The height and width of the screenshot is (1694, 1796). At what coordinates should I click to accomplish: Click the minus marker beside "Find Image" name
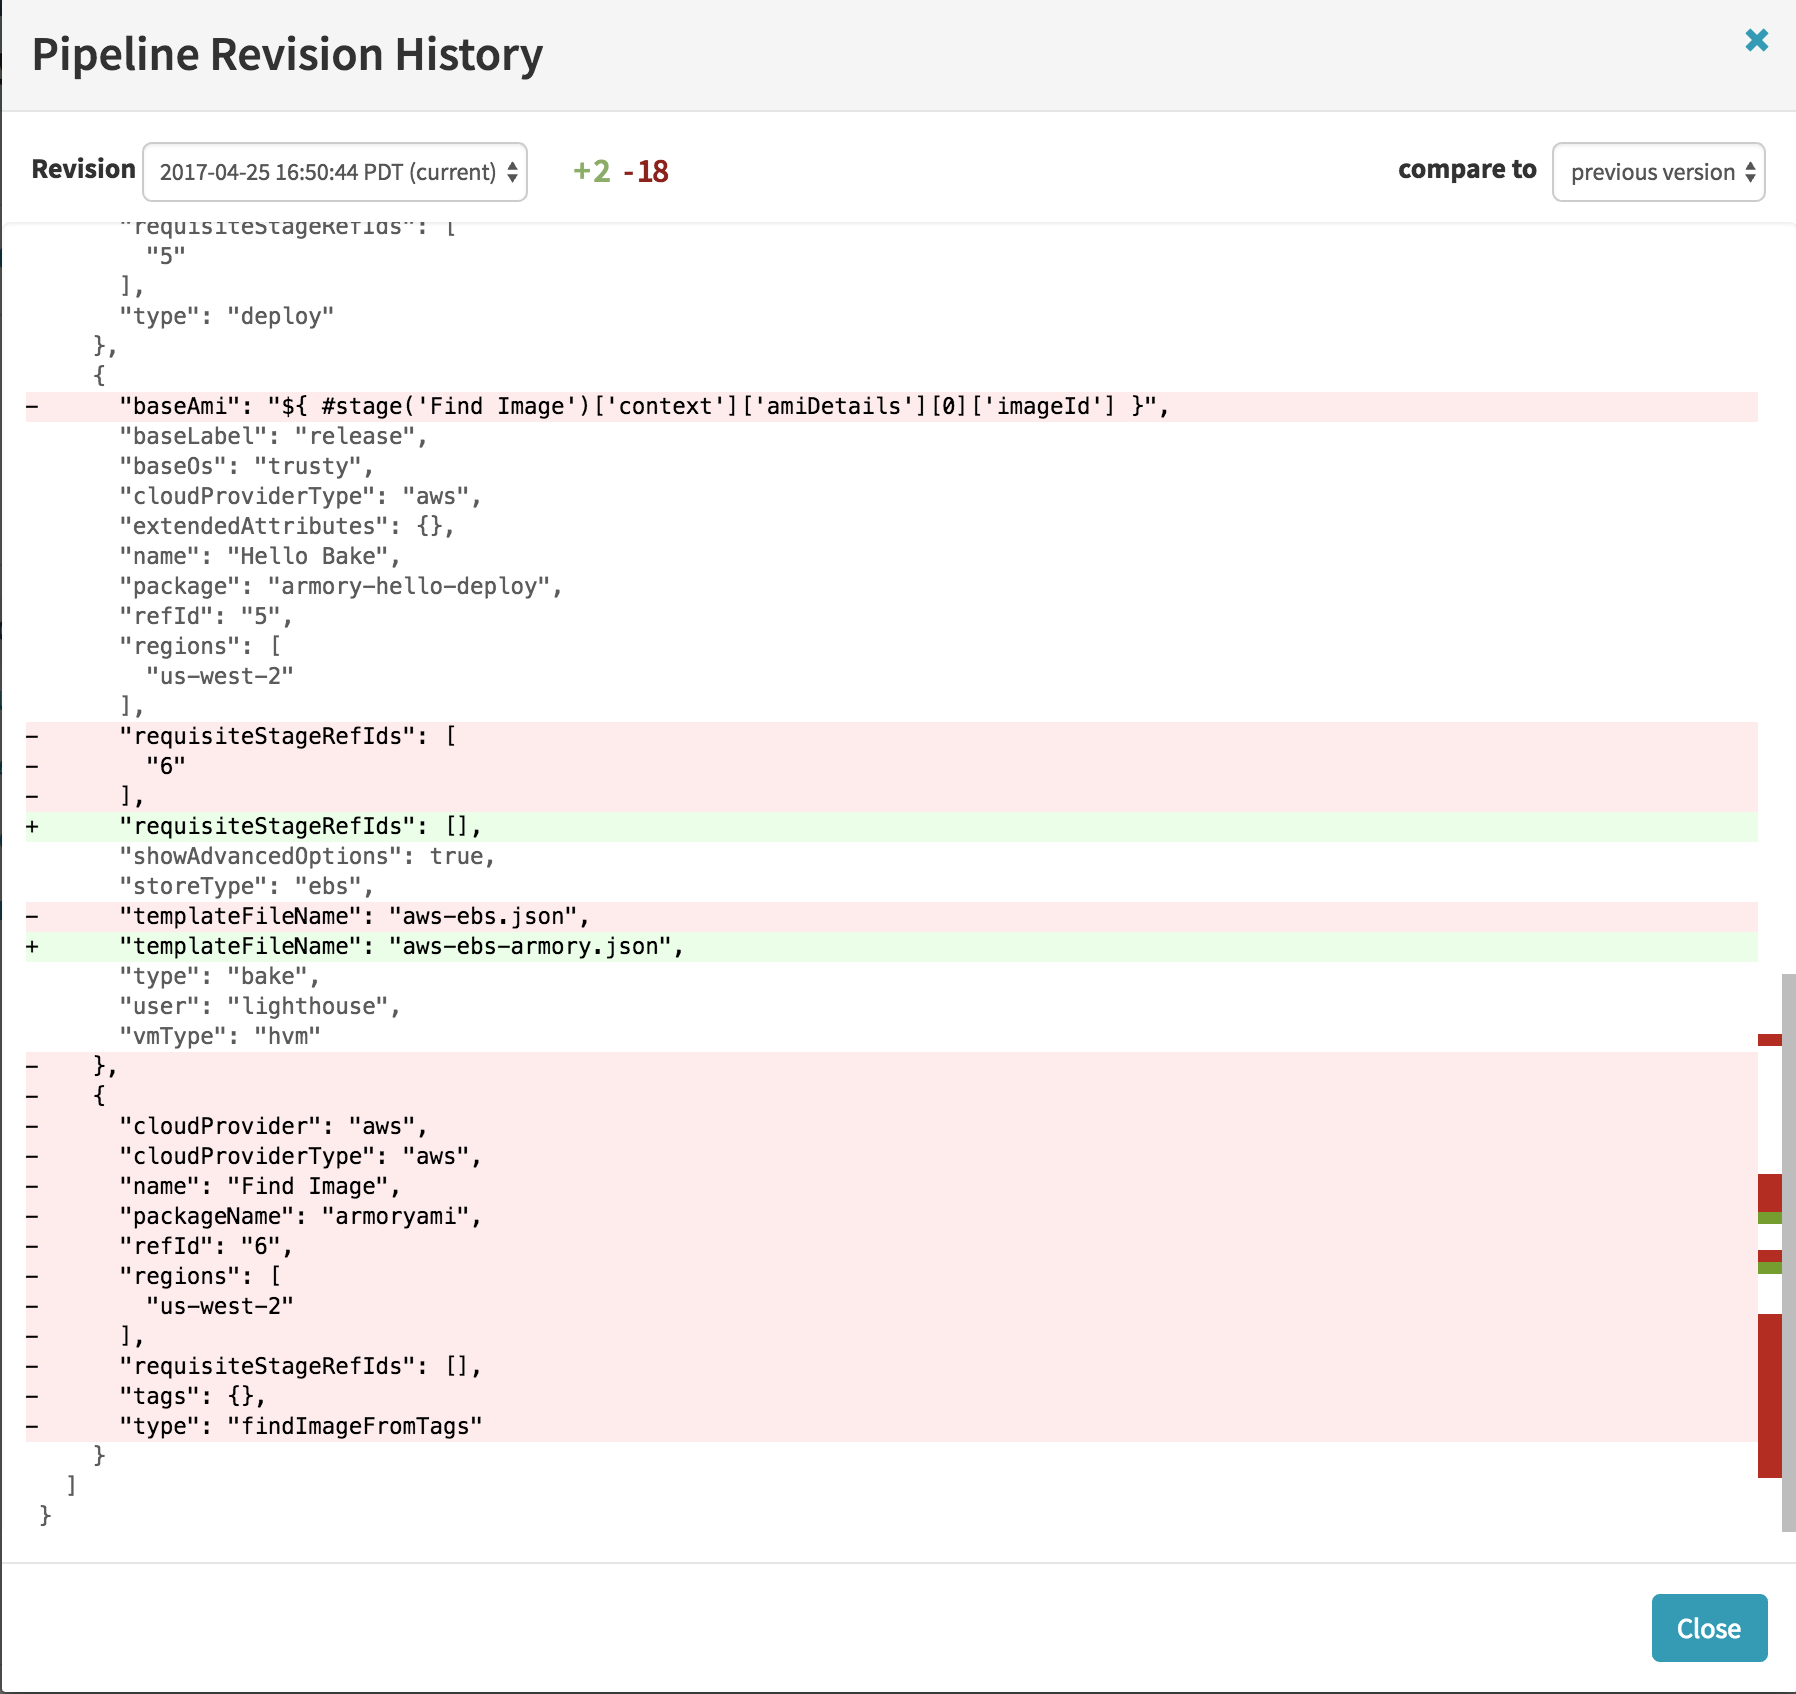33,1187
